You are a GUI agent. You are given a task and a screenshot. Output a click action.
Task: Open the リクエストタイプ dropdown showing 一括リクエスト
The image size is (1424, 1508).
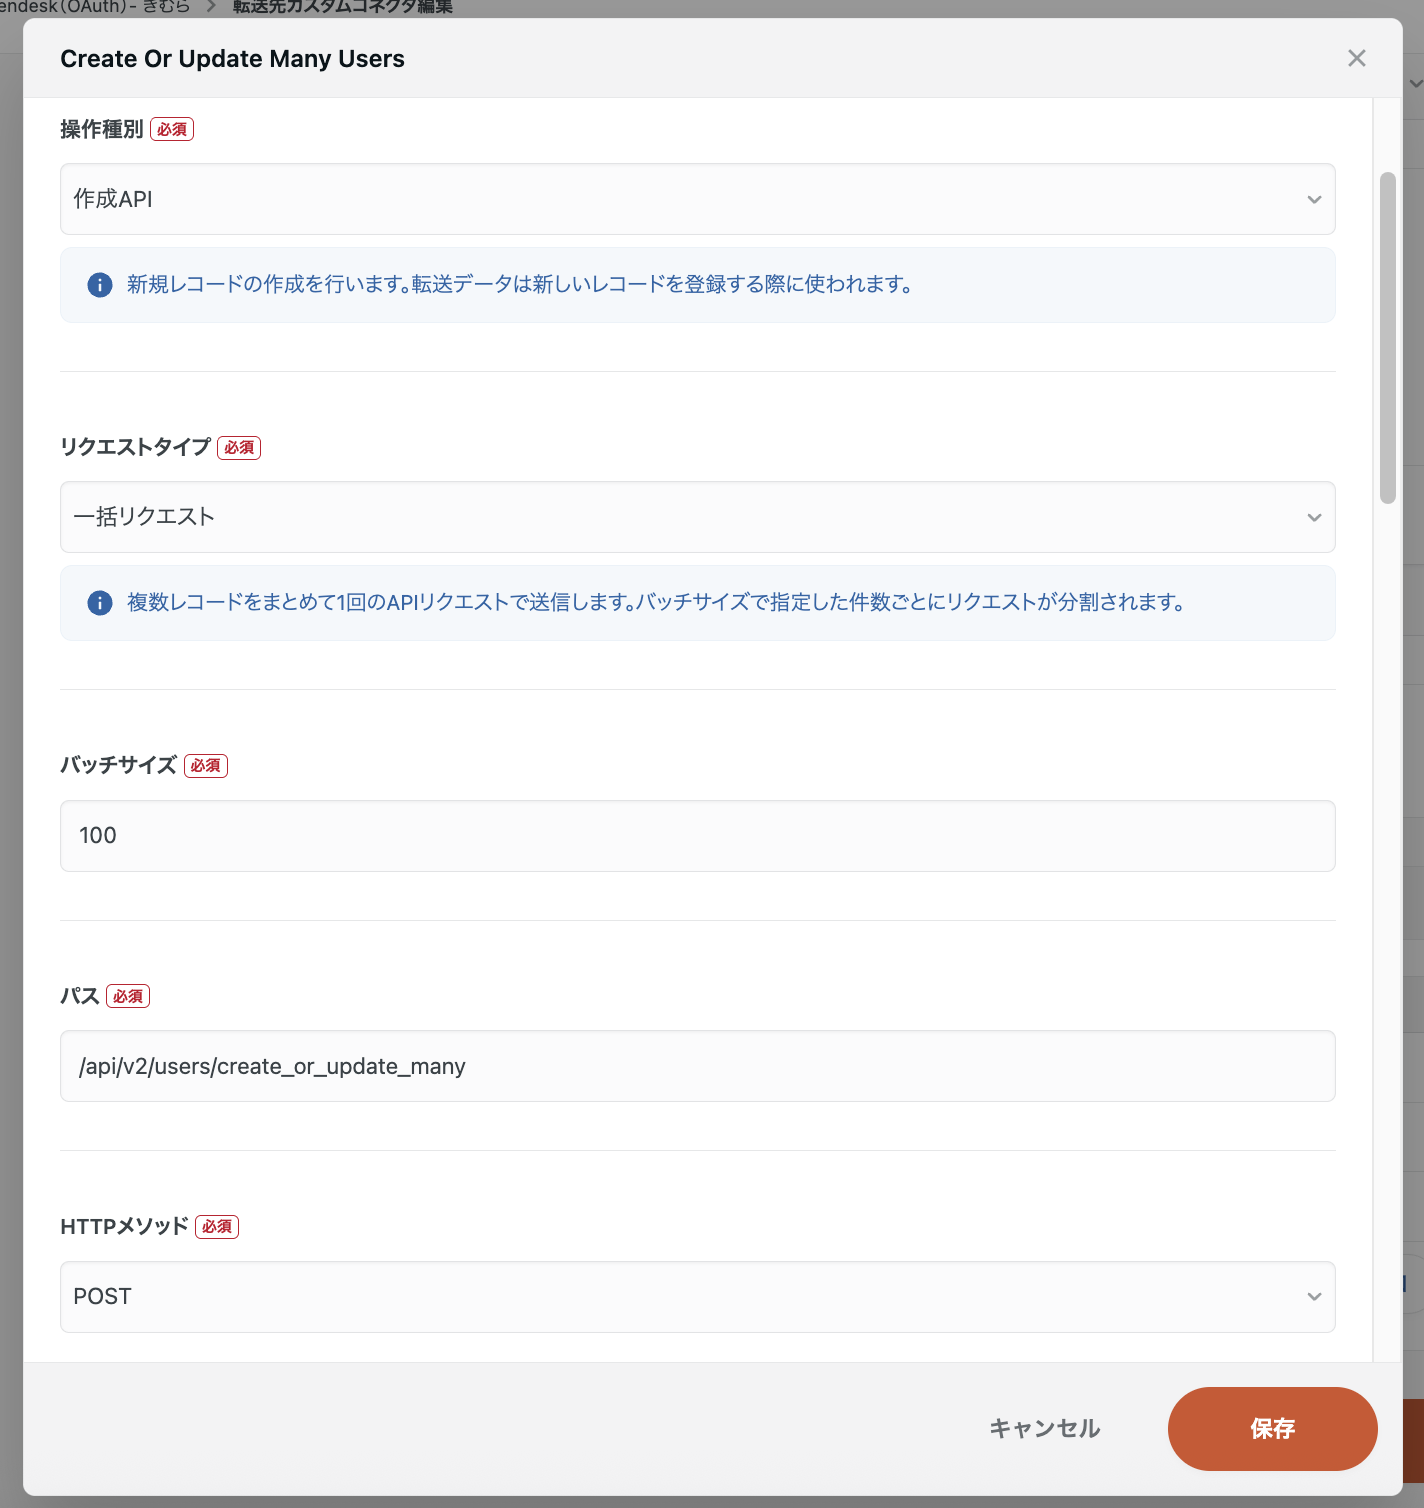(680, 518)
